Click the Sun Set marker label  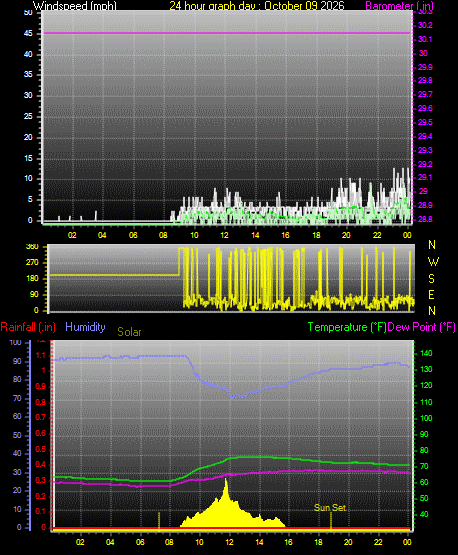point(330,508)
